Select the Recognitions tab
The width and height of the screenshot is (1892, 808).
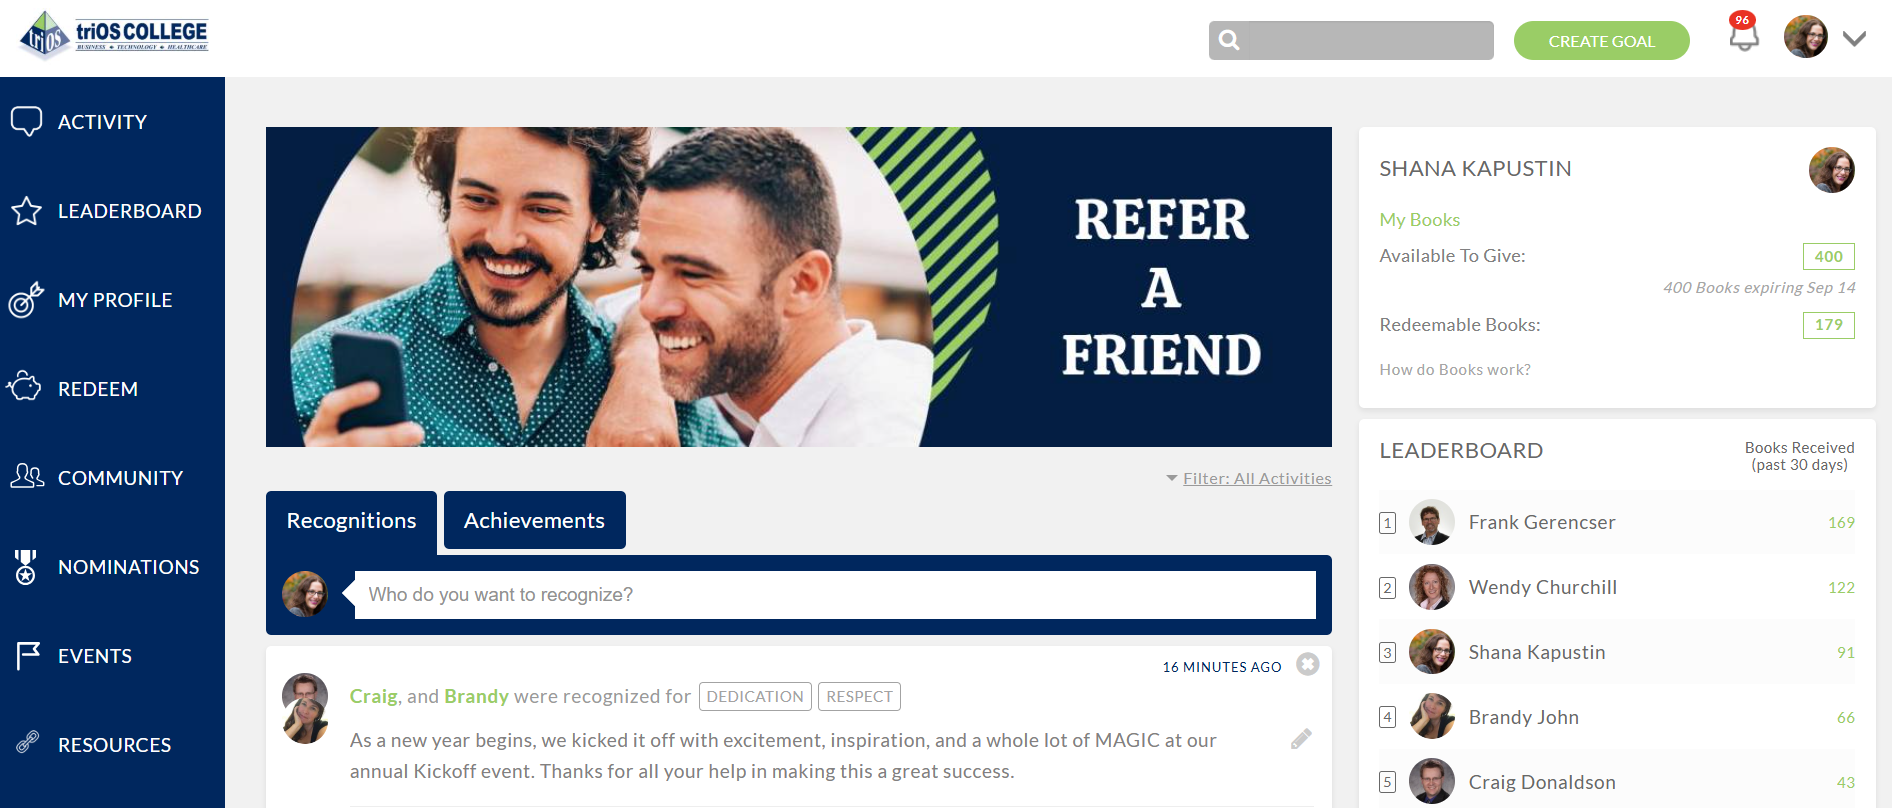(x=351, y=521)
